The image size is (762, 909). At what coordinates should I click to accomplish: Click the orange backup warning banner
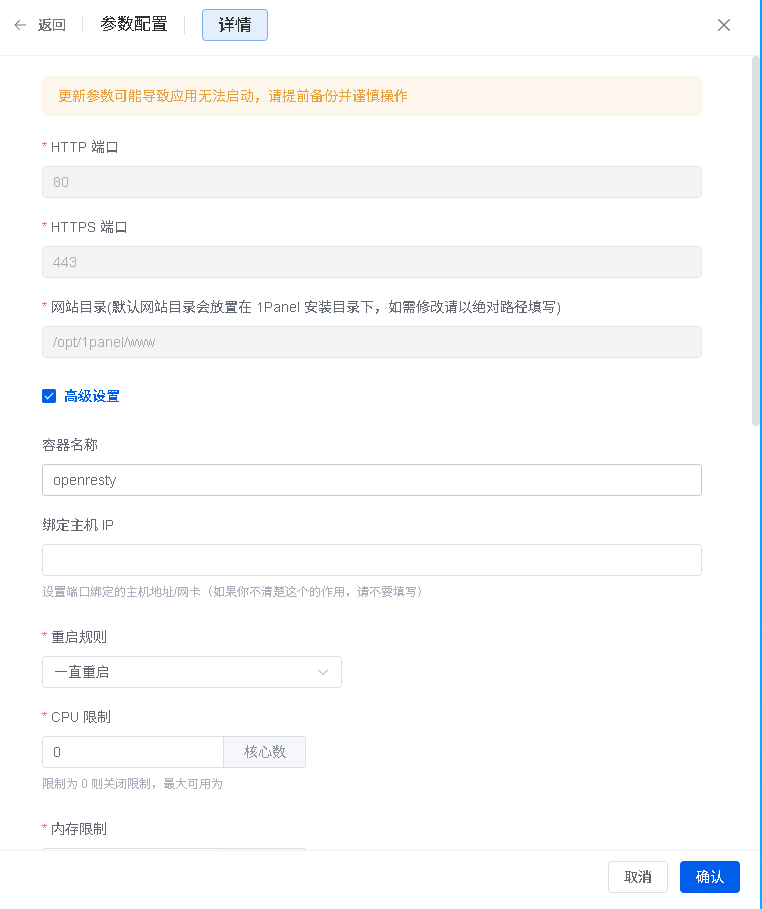click(x=371, y=96)
